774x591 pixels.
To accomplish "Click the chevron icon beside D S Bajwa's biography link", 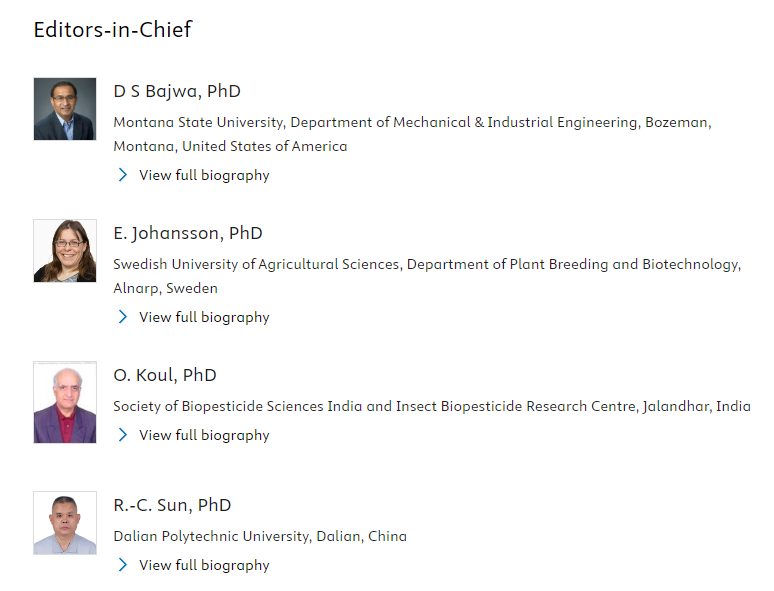I will [122, 175].
